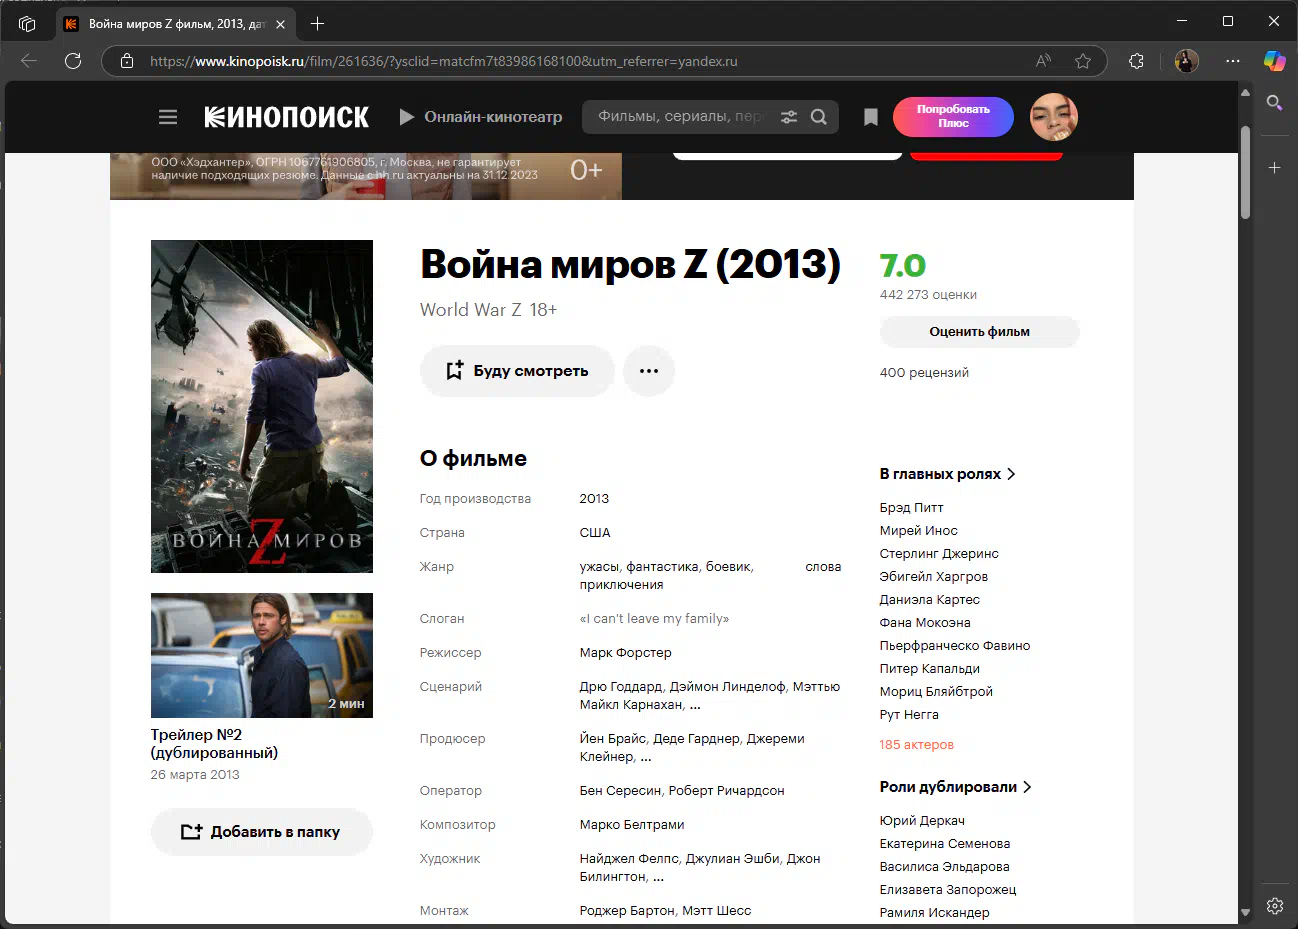Open composer Марко Белтрами link
This screenshot has height=929, width=1298.
pyautogui.click(x=632, y=825)
